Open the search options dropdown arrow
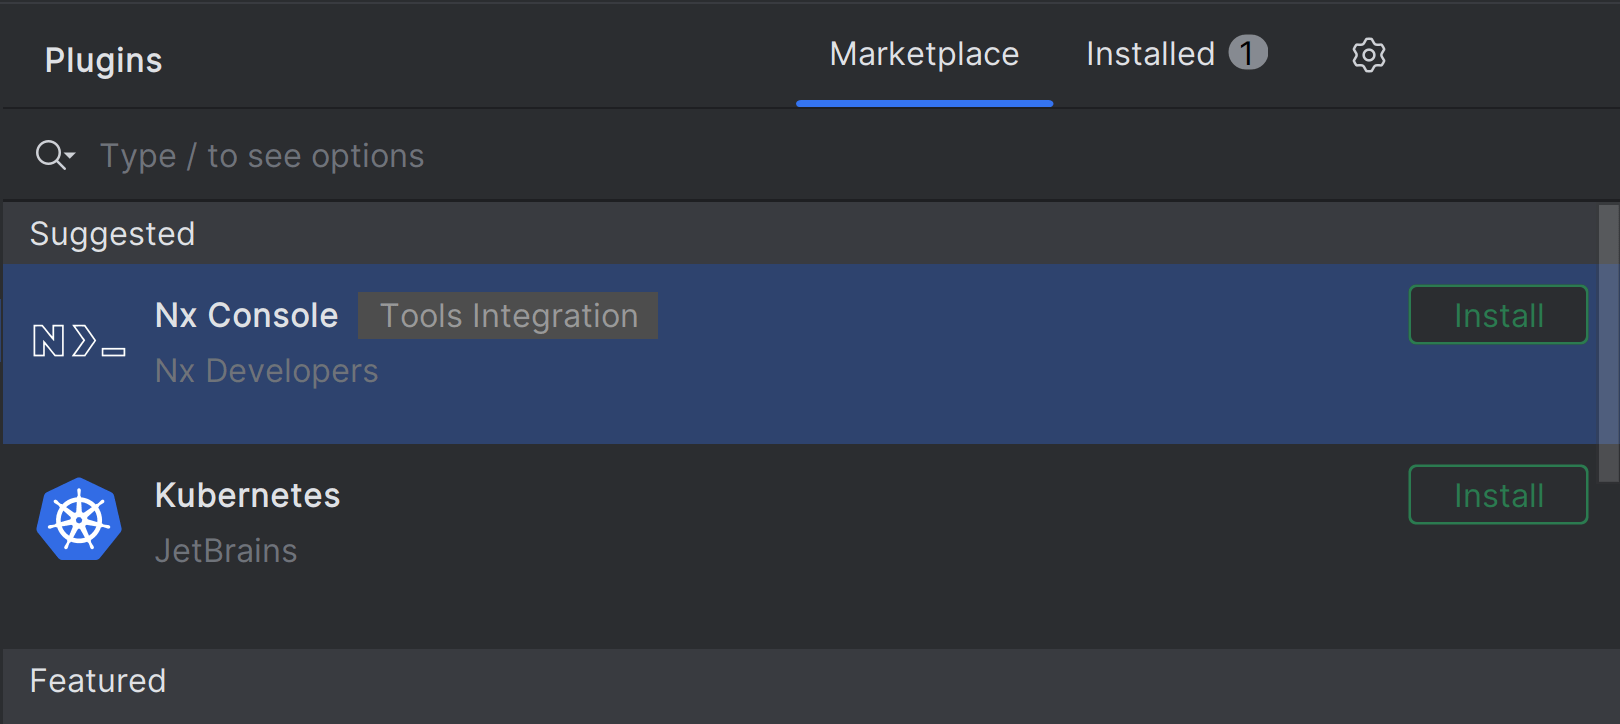Viewport: 1620px width, 724px height. 71,156
